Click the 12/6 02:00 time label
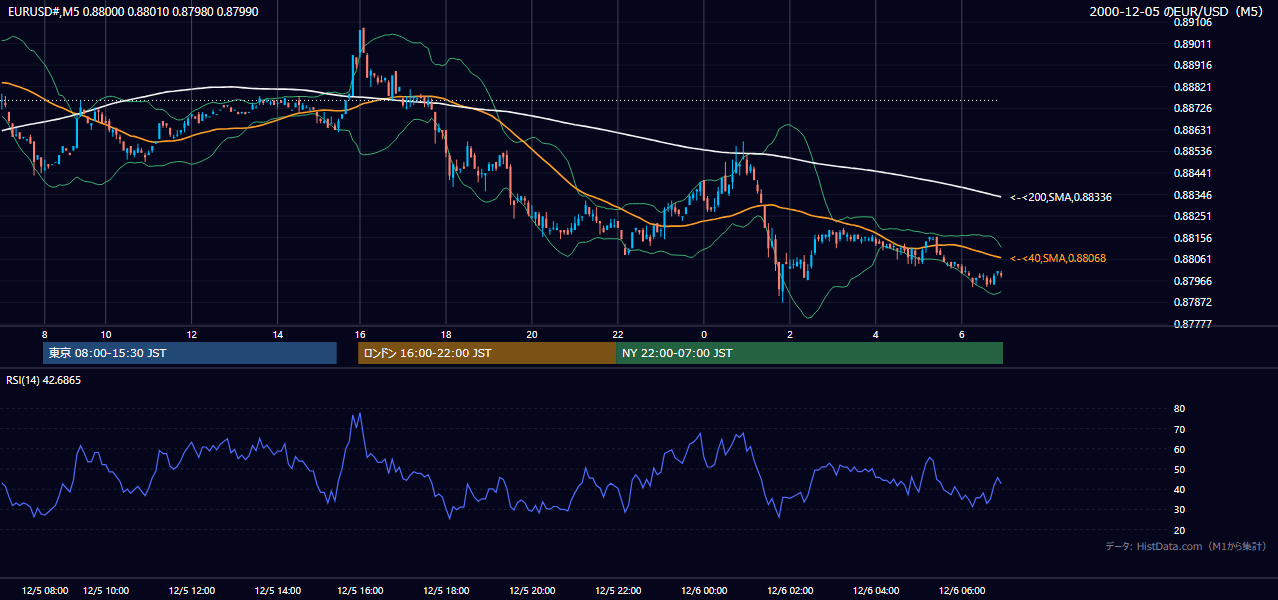Screen dimensions: 1278x600 790,591
